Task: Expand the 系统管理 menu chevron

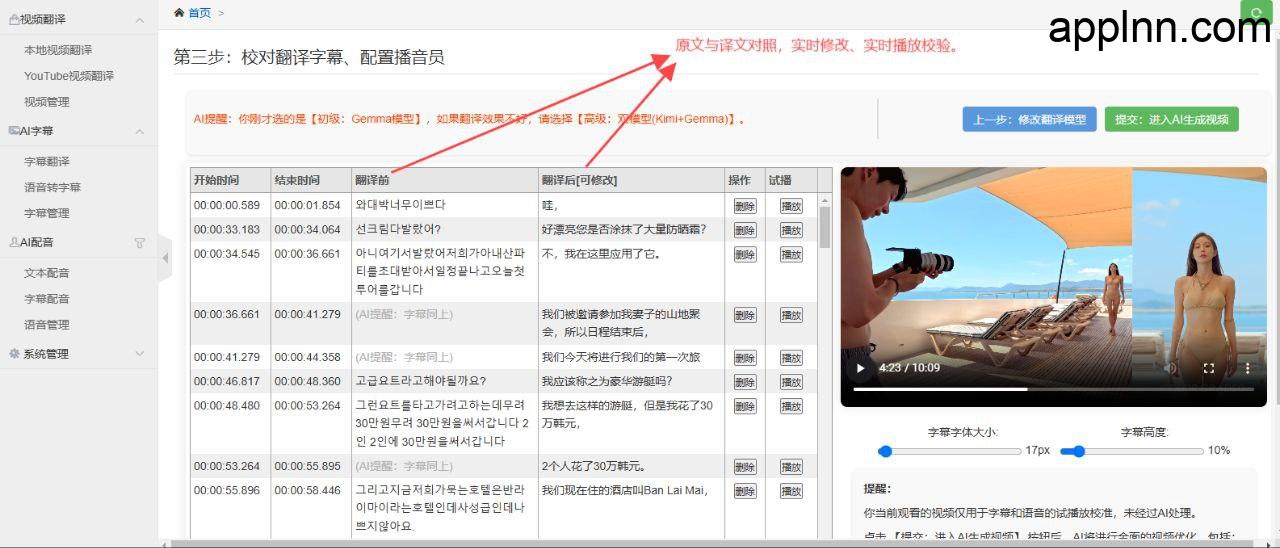Action: 140,354
